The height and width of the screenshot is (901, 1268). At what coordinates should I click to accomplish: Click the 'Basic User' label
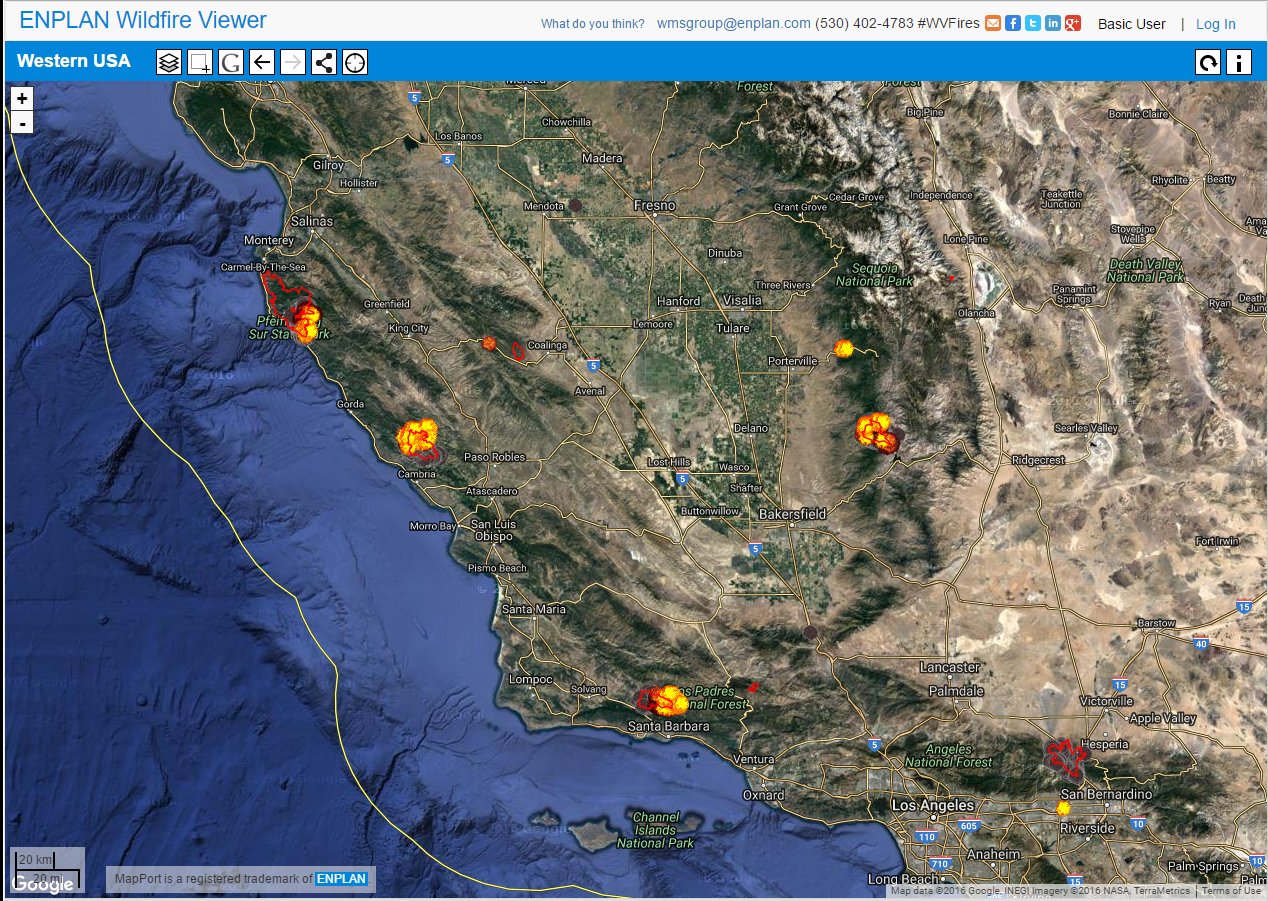[1132, 24]
